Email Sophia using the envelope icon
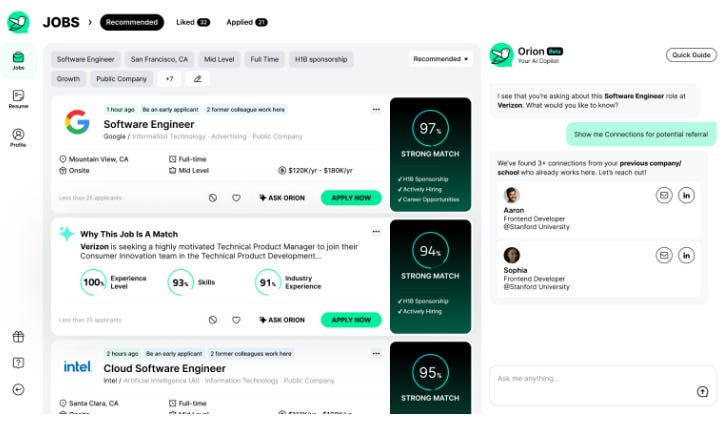Screen dimensions: 725x421 (664, 255)
